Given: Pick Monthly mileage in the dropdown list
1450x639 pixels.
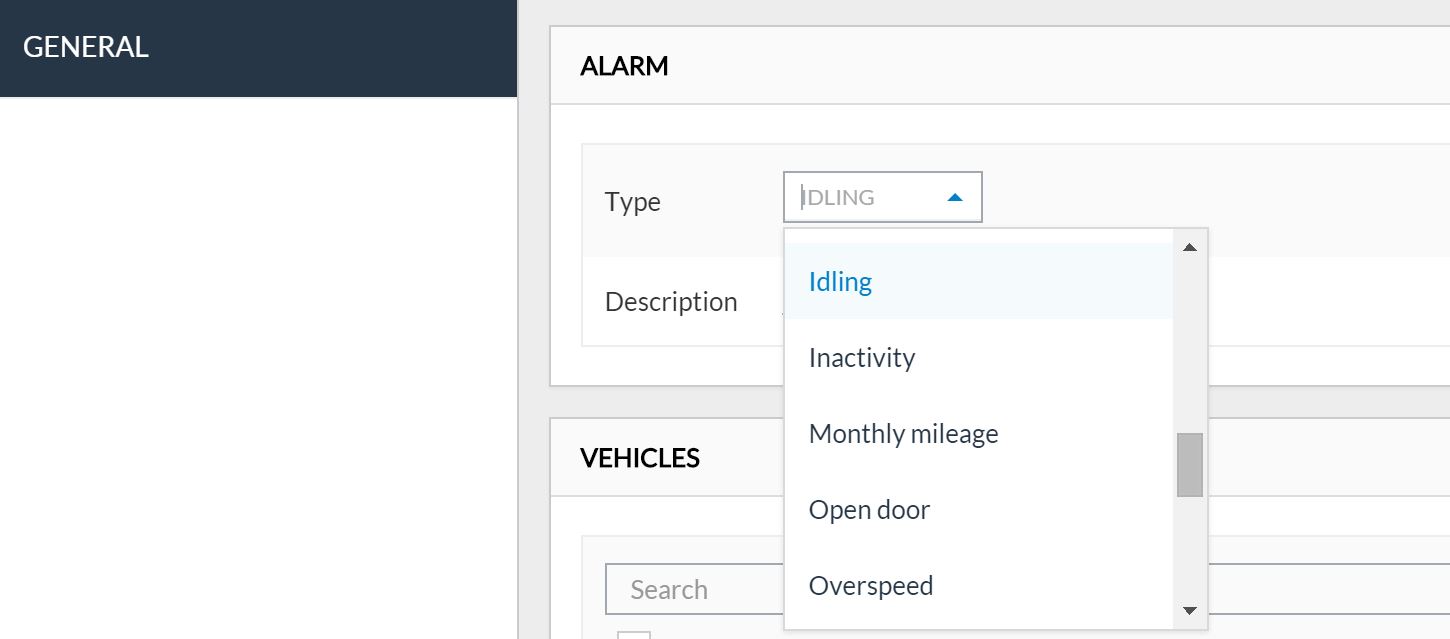Looking at the screenshot, I should 903,434.
